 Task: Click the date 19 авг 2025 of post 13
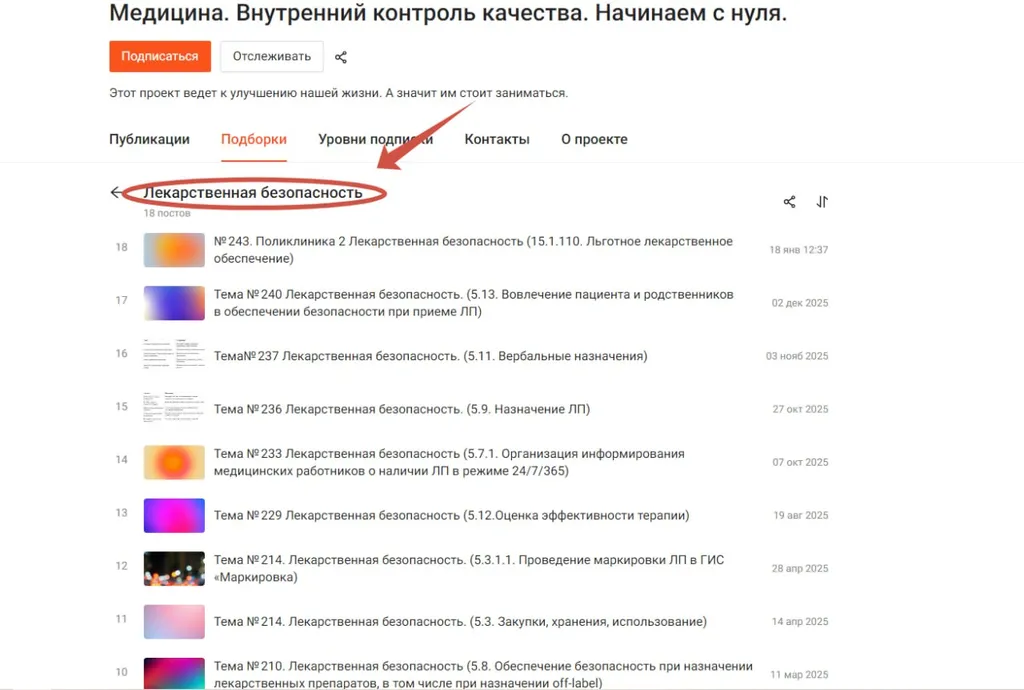[799, 515]
